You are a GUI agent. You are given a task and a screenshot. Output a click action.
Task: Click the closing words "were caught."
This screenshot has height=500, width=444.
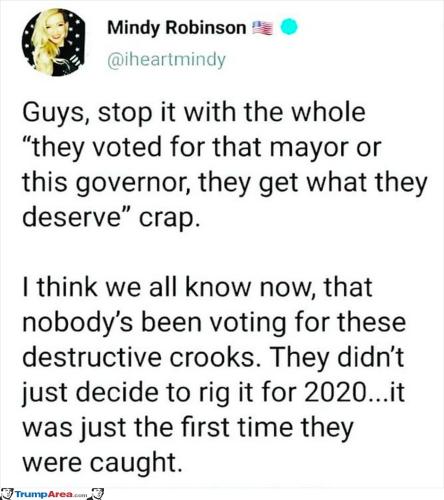[x=103, y=463]
